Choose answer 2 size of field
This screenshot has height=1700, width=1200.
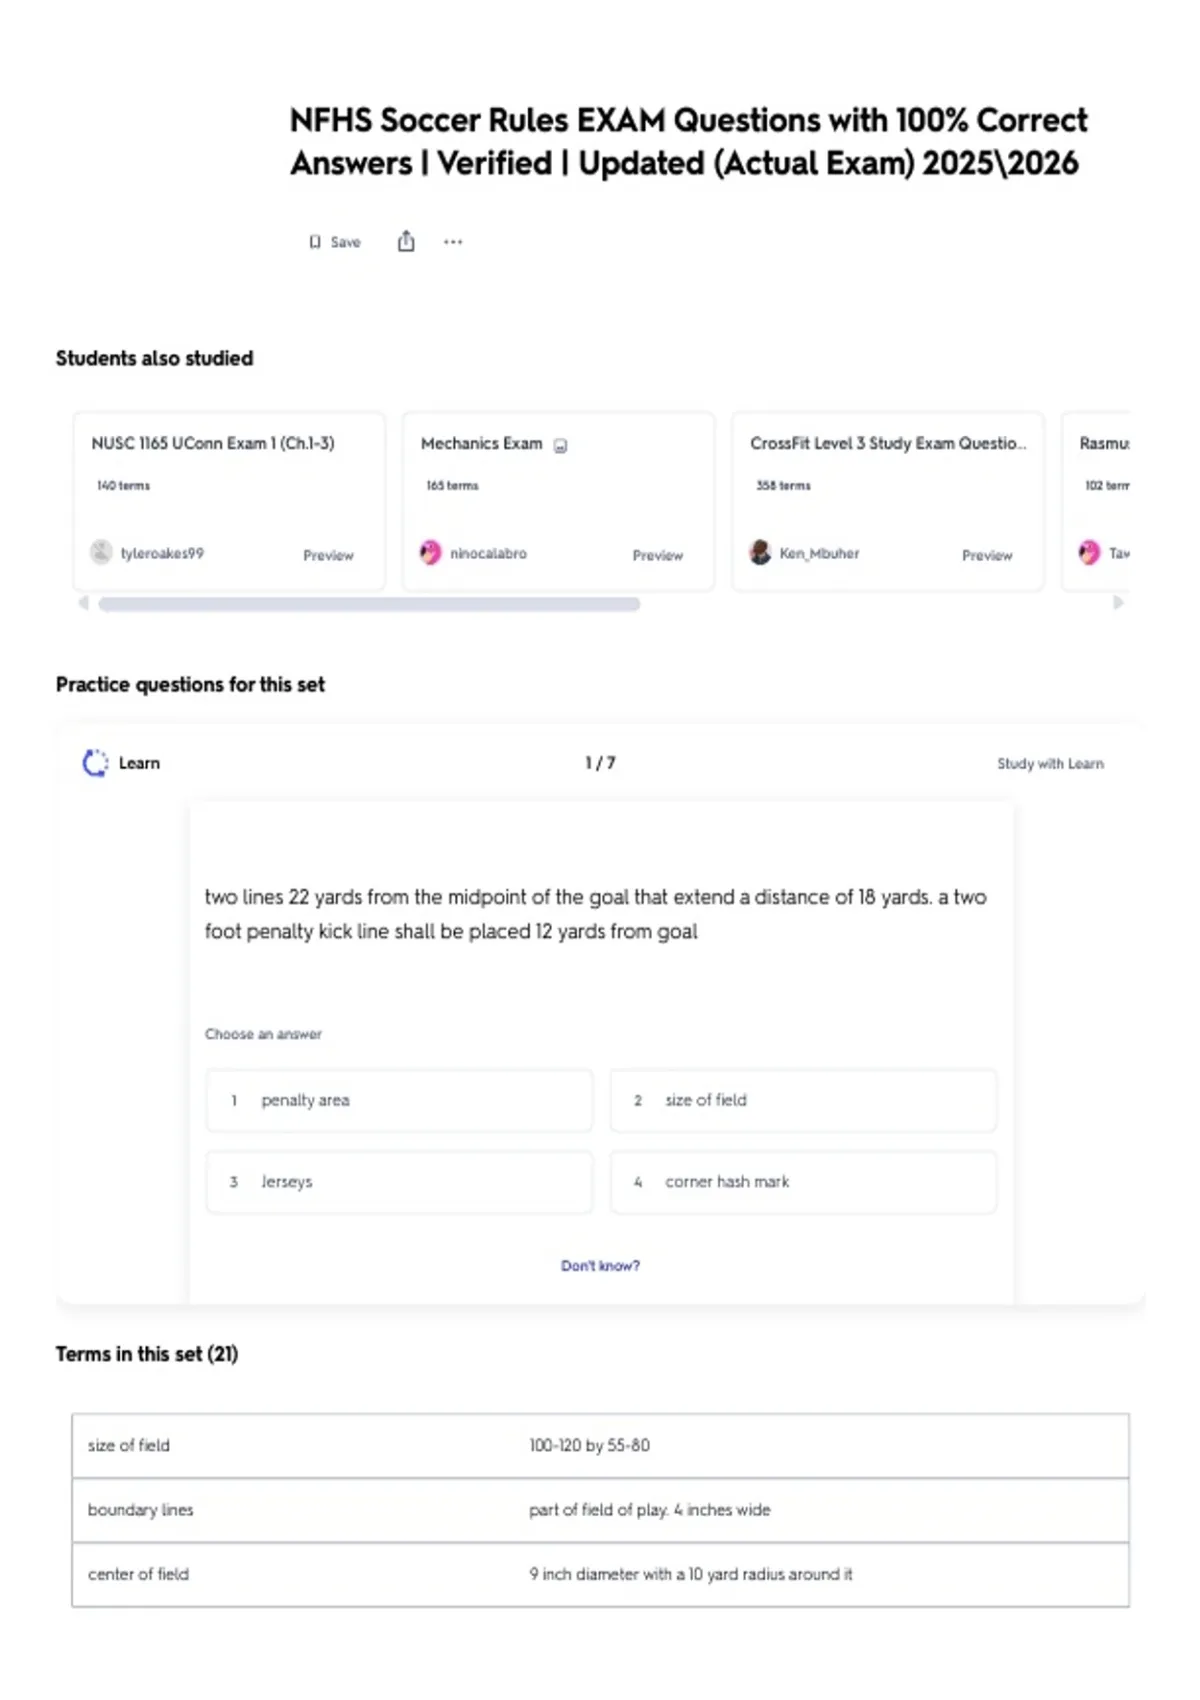click(x=803, y=1100)
